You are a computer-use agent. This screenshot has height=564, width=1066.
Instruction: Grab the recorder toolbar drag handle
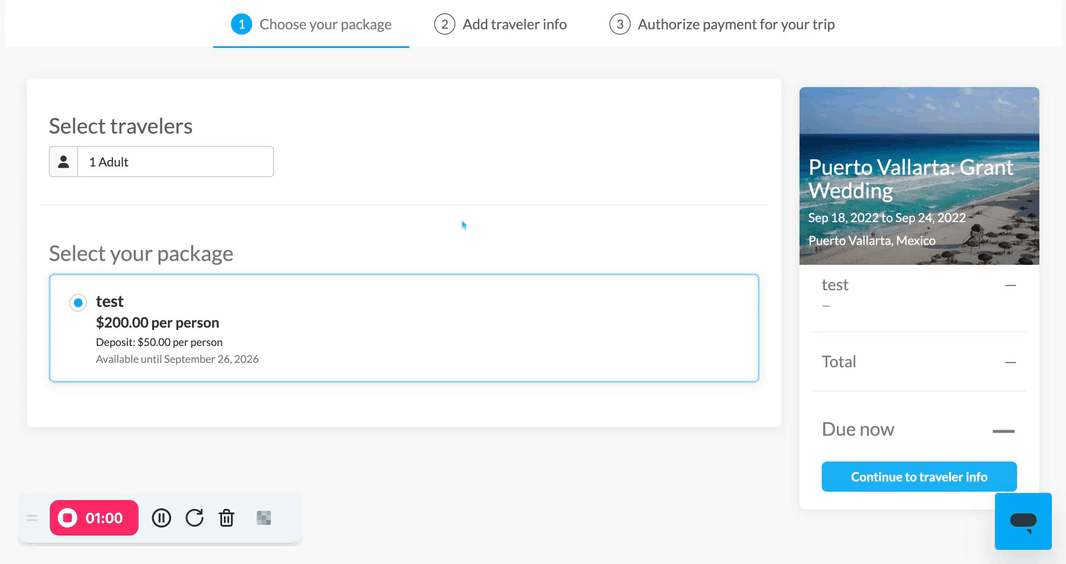[x=32, y=518]
